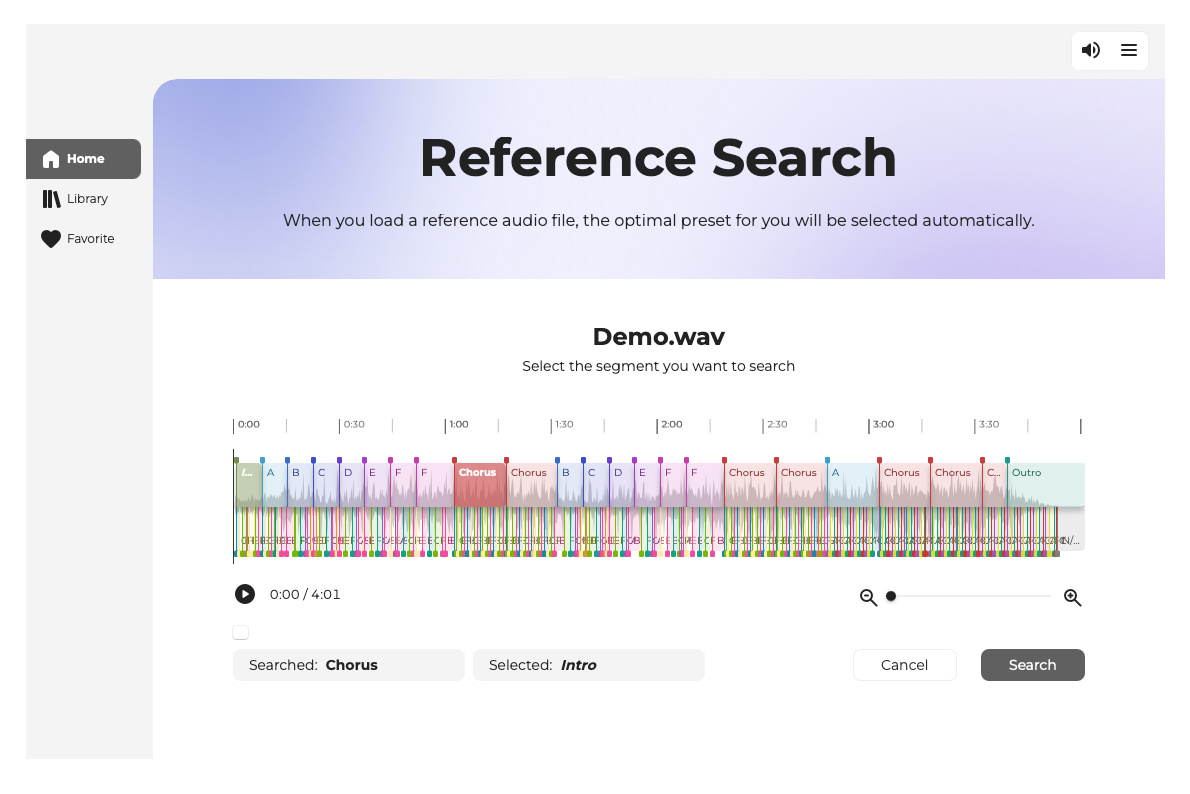Click the Home house icon
Viewport: 1190px width, 794px height.
click(51, 159)
